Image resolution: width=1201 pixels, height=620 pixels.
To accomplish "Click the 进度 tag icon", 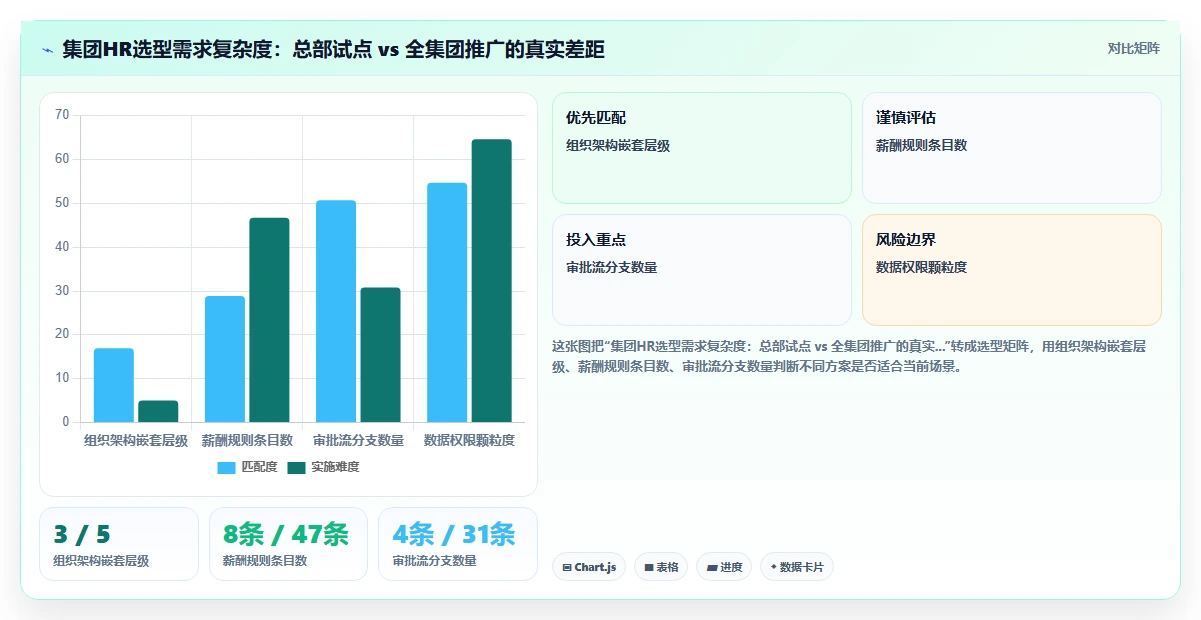I will (712, 567).
